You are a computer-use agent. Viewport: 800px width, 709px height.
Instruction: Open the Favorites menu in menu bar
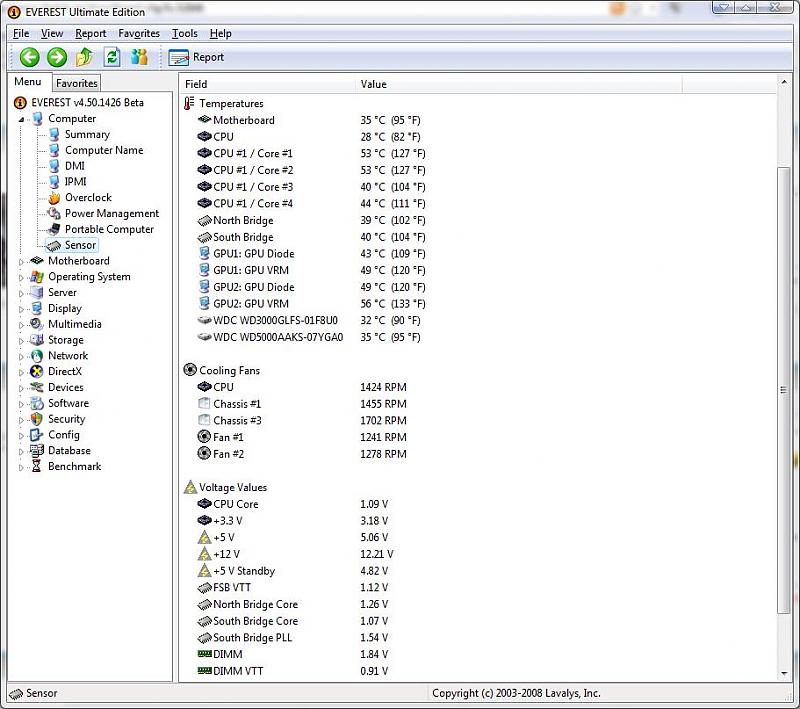[x=139, y=34]
